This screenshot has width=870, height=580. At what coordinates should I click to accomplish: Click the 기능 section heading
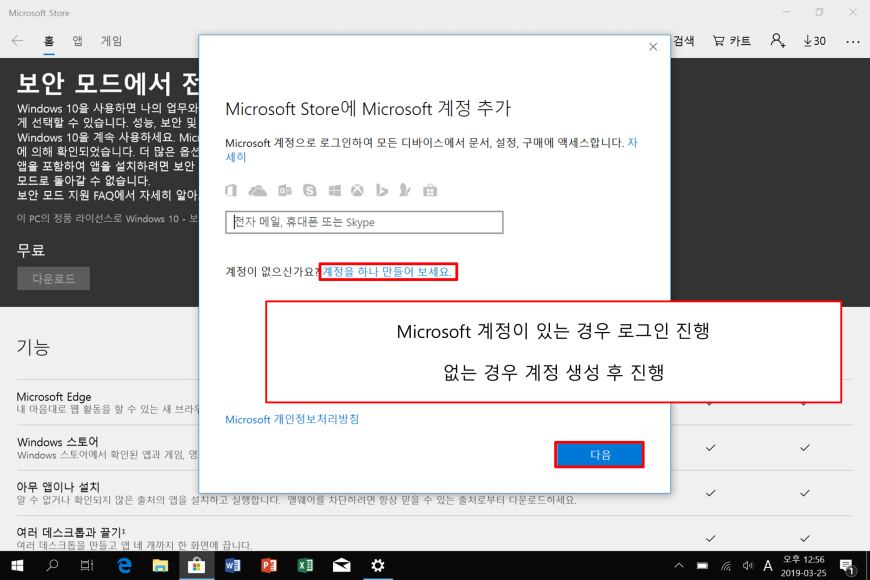coord(33,347)
